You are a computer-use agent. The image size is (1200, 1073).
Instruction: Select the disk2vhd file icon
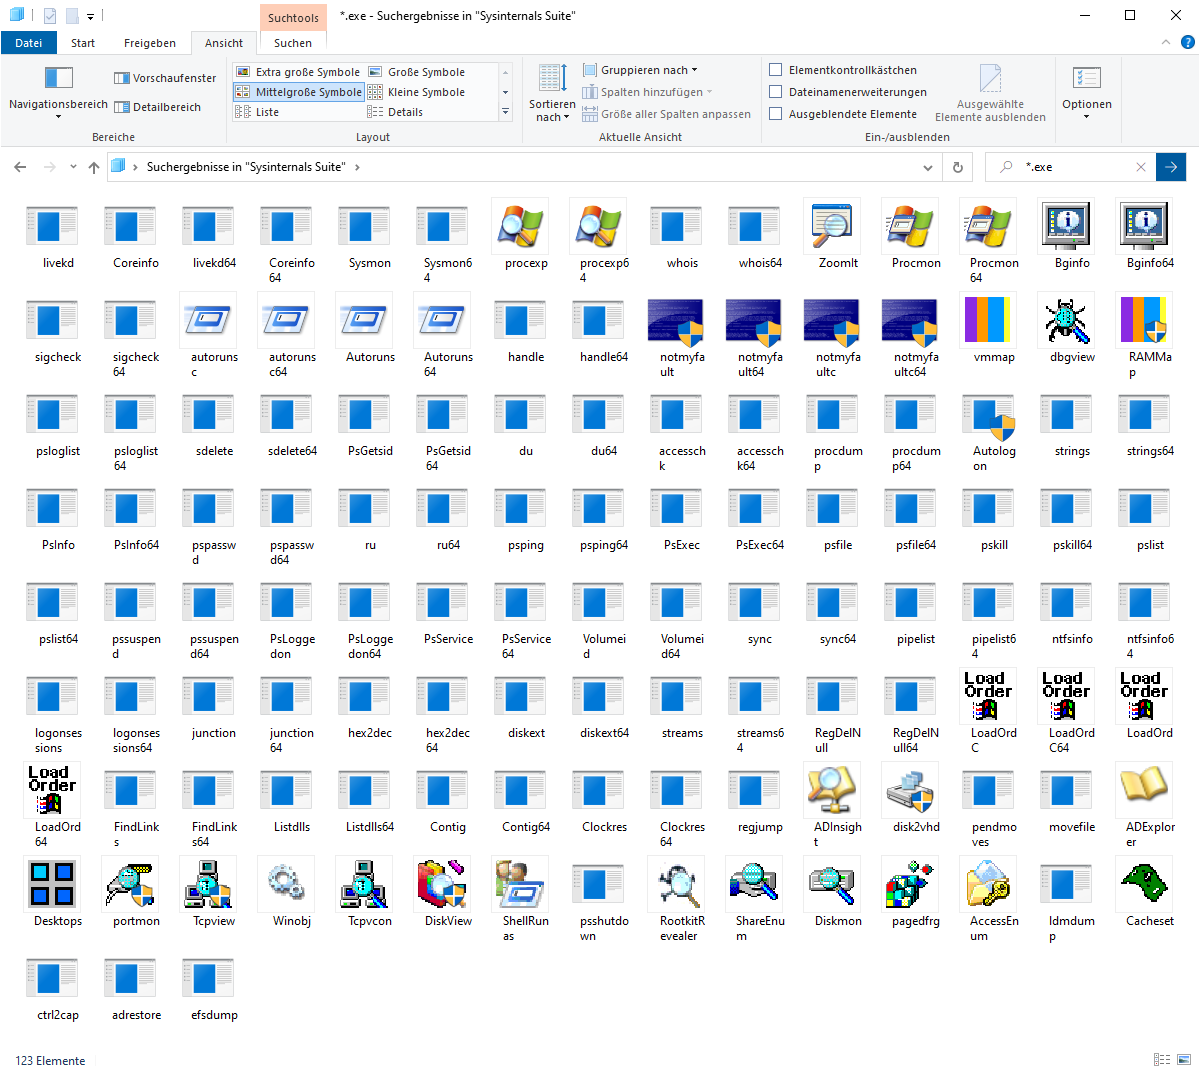point(910,790)
